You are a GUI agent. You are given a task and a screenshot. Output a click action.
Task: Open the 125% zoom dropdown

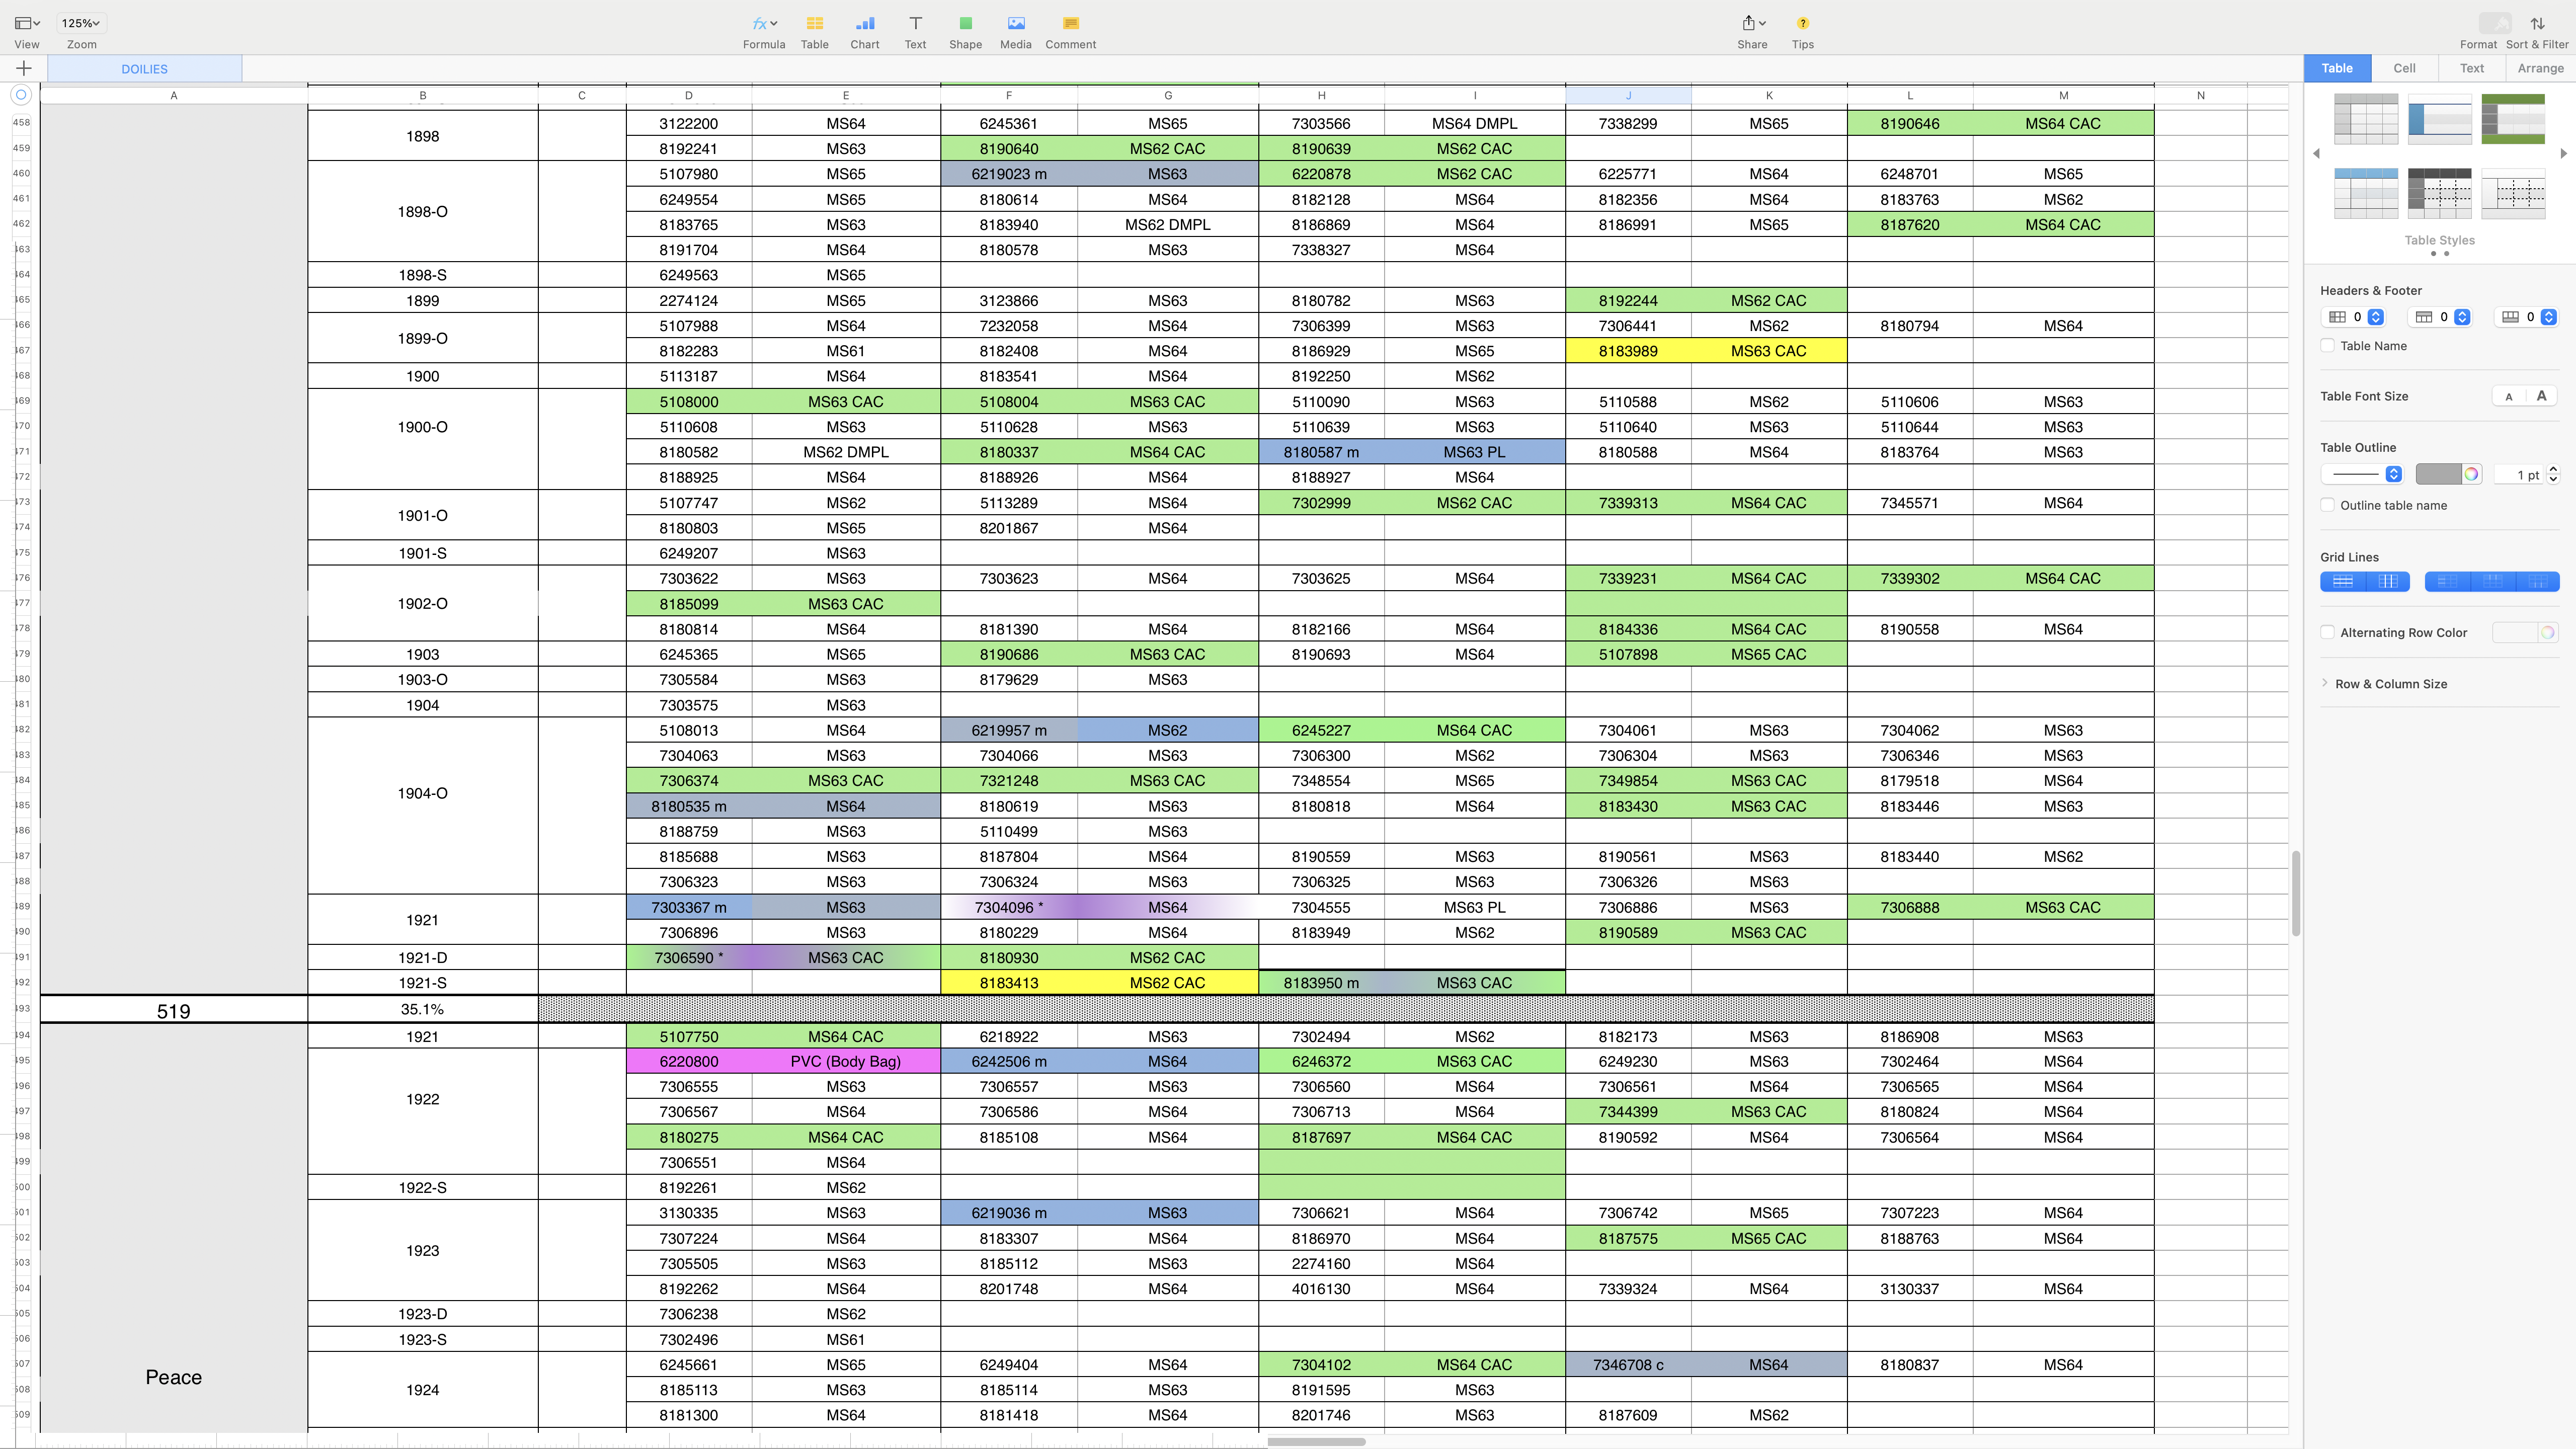coord(81,23)
